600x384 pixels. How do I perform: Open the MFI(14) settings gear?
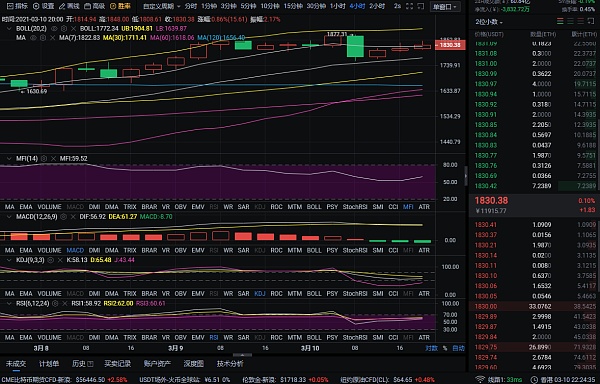point(44,158)
